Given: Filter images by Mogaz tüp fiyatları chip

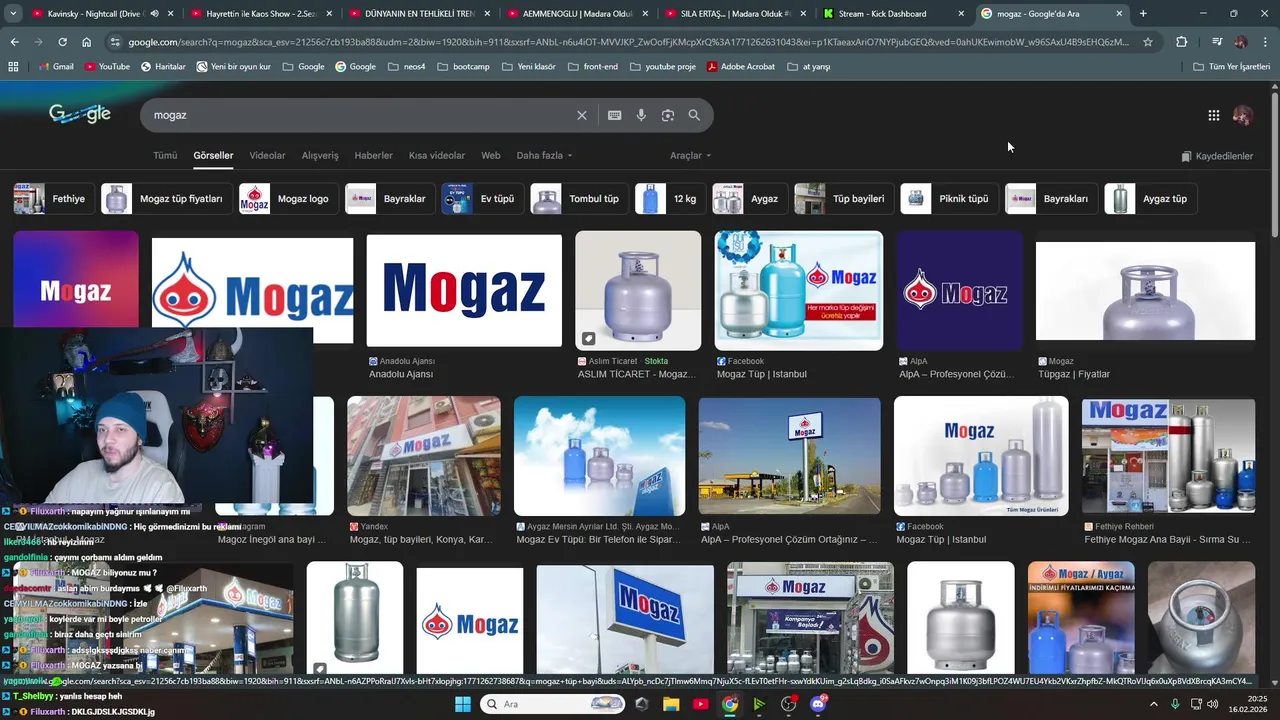Looking at the screenshot, I should (x=166, y=199).
